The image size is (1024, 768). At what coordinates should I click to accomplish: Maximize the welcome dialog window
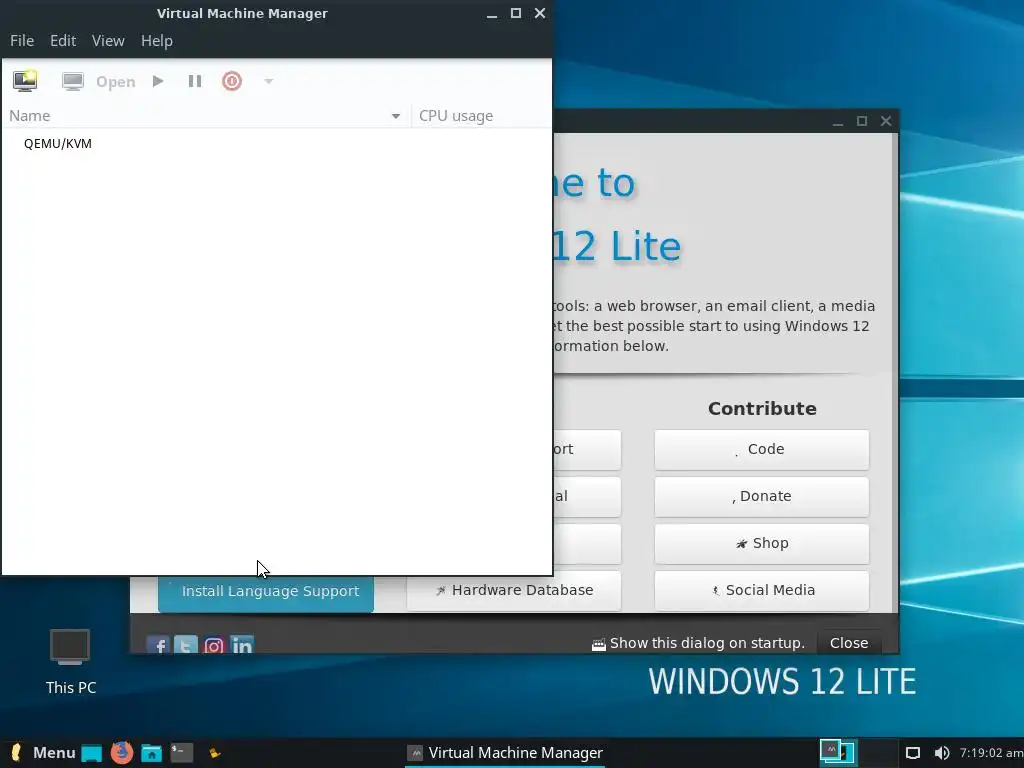point(862,121)
